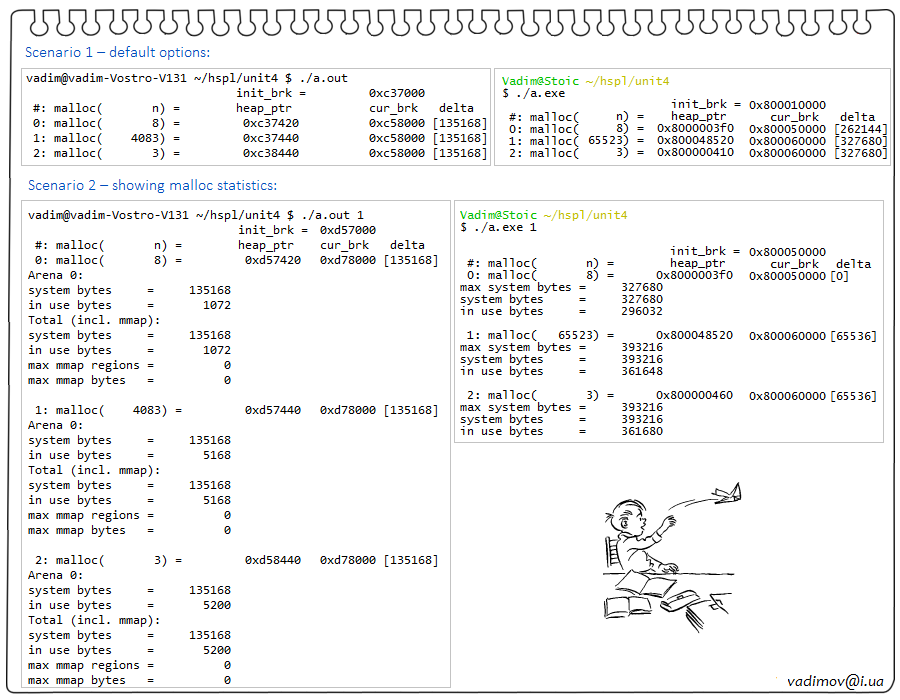Click the delta value [0]

point(839,276)
